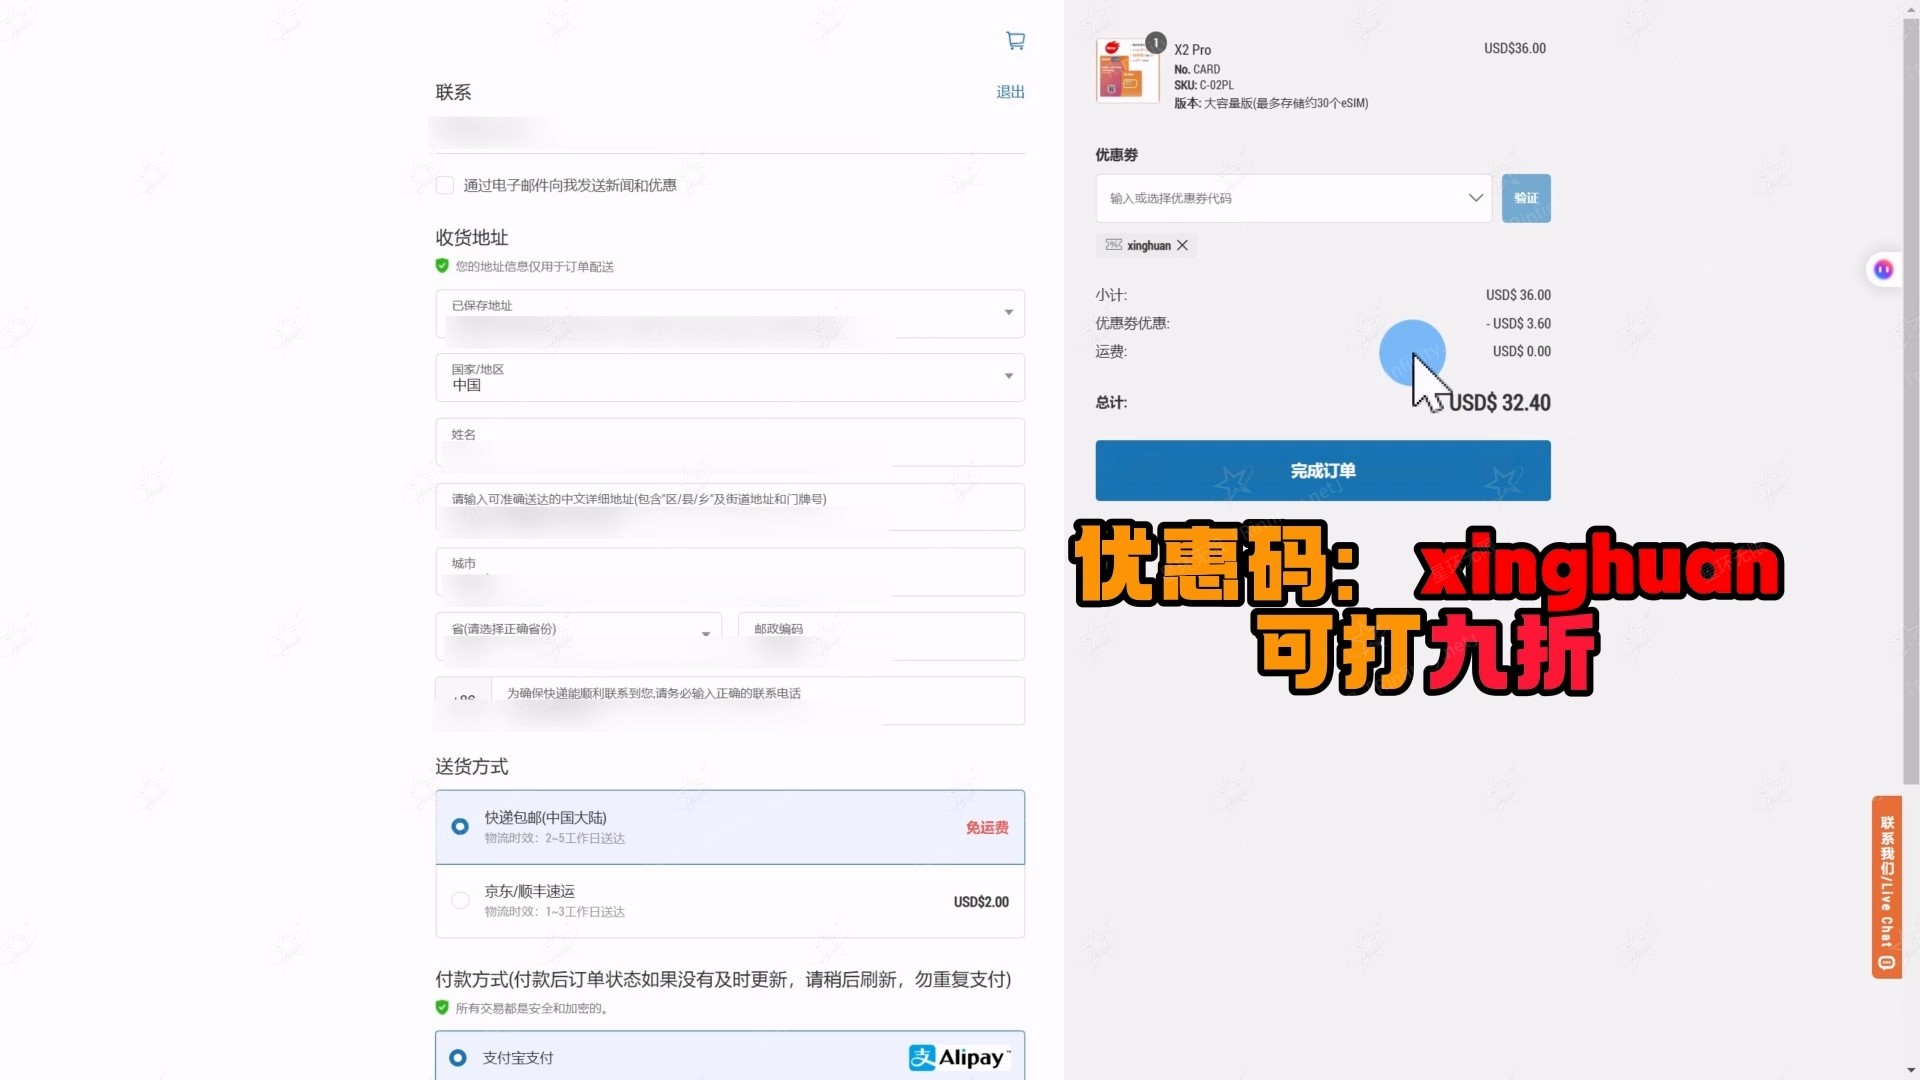Click the 邮政编码 postal code field

(x=881, y=636)
